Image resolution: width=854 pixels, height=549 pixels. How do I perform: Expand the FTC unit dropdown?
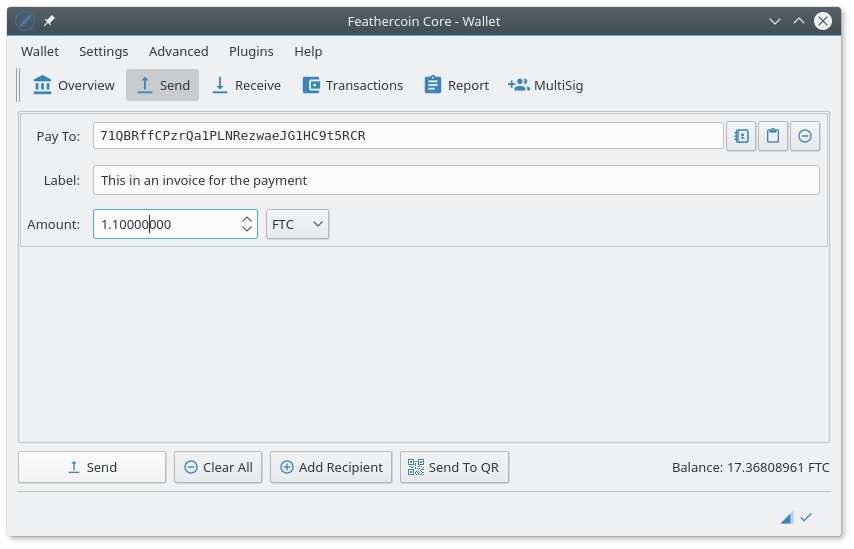click(297, 224)
